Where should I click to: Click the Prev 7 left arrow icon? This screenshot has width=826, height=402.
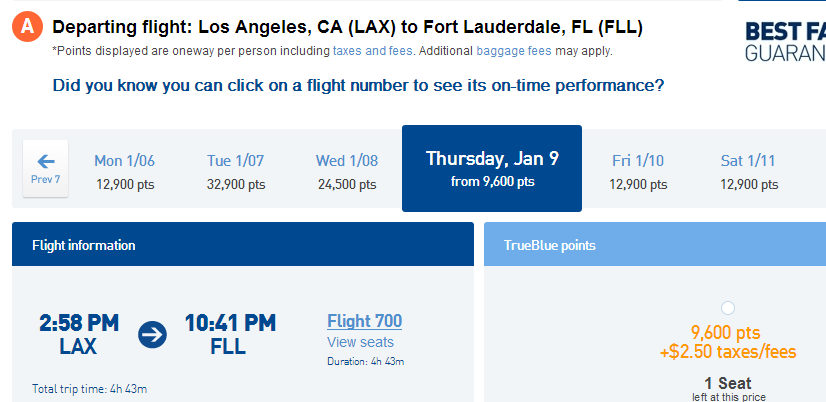coord(46,161)
